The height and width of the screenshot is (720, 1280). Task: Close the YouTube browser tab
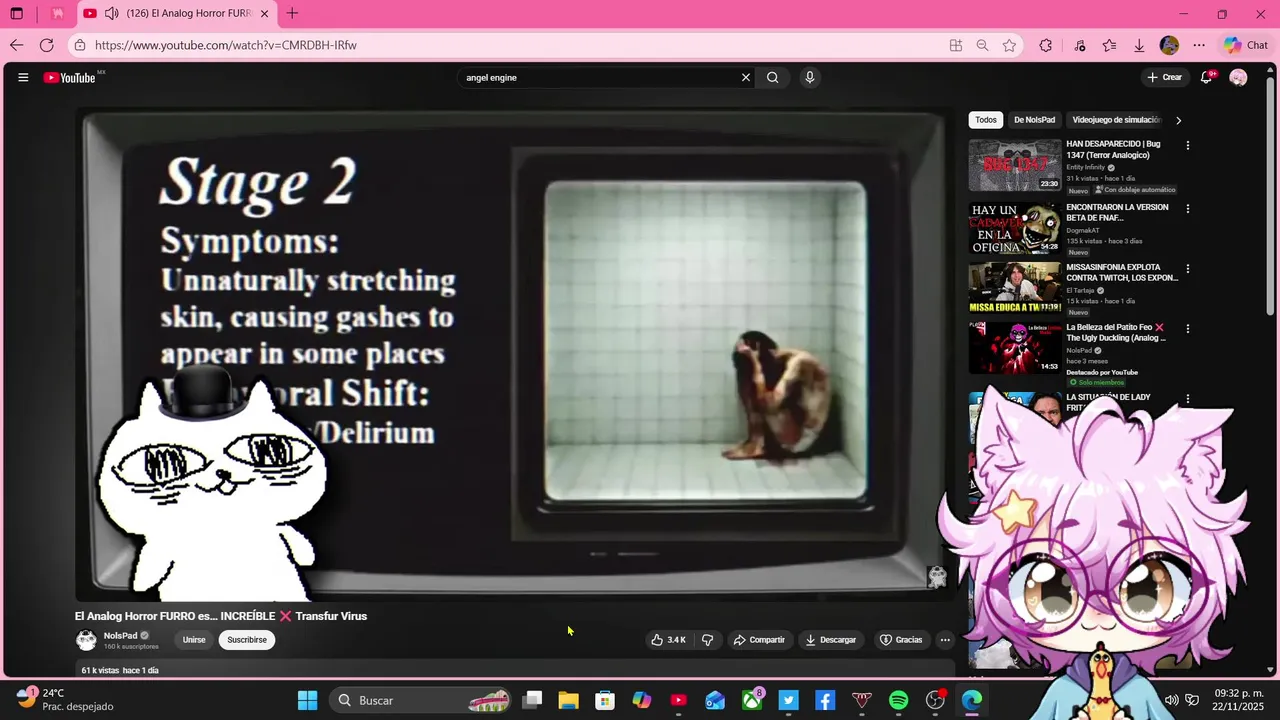264,13
